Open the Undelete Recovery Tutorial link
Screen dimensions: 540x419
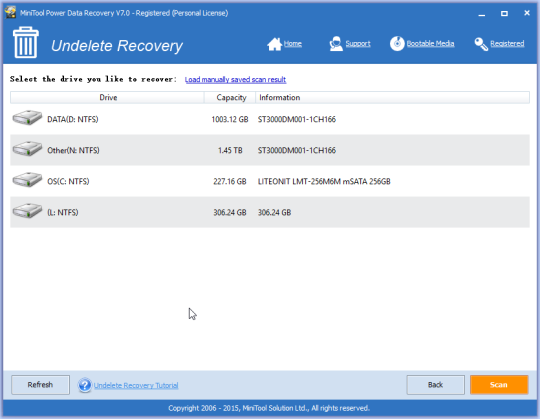136,385
